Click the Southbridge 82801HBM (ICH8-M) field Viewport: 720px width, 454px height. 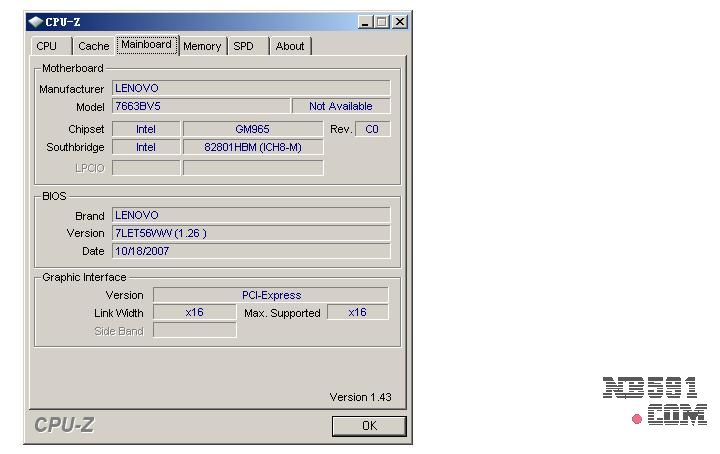[x=252, y=147]
